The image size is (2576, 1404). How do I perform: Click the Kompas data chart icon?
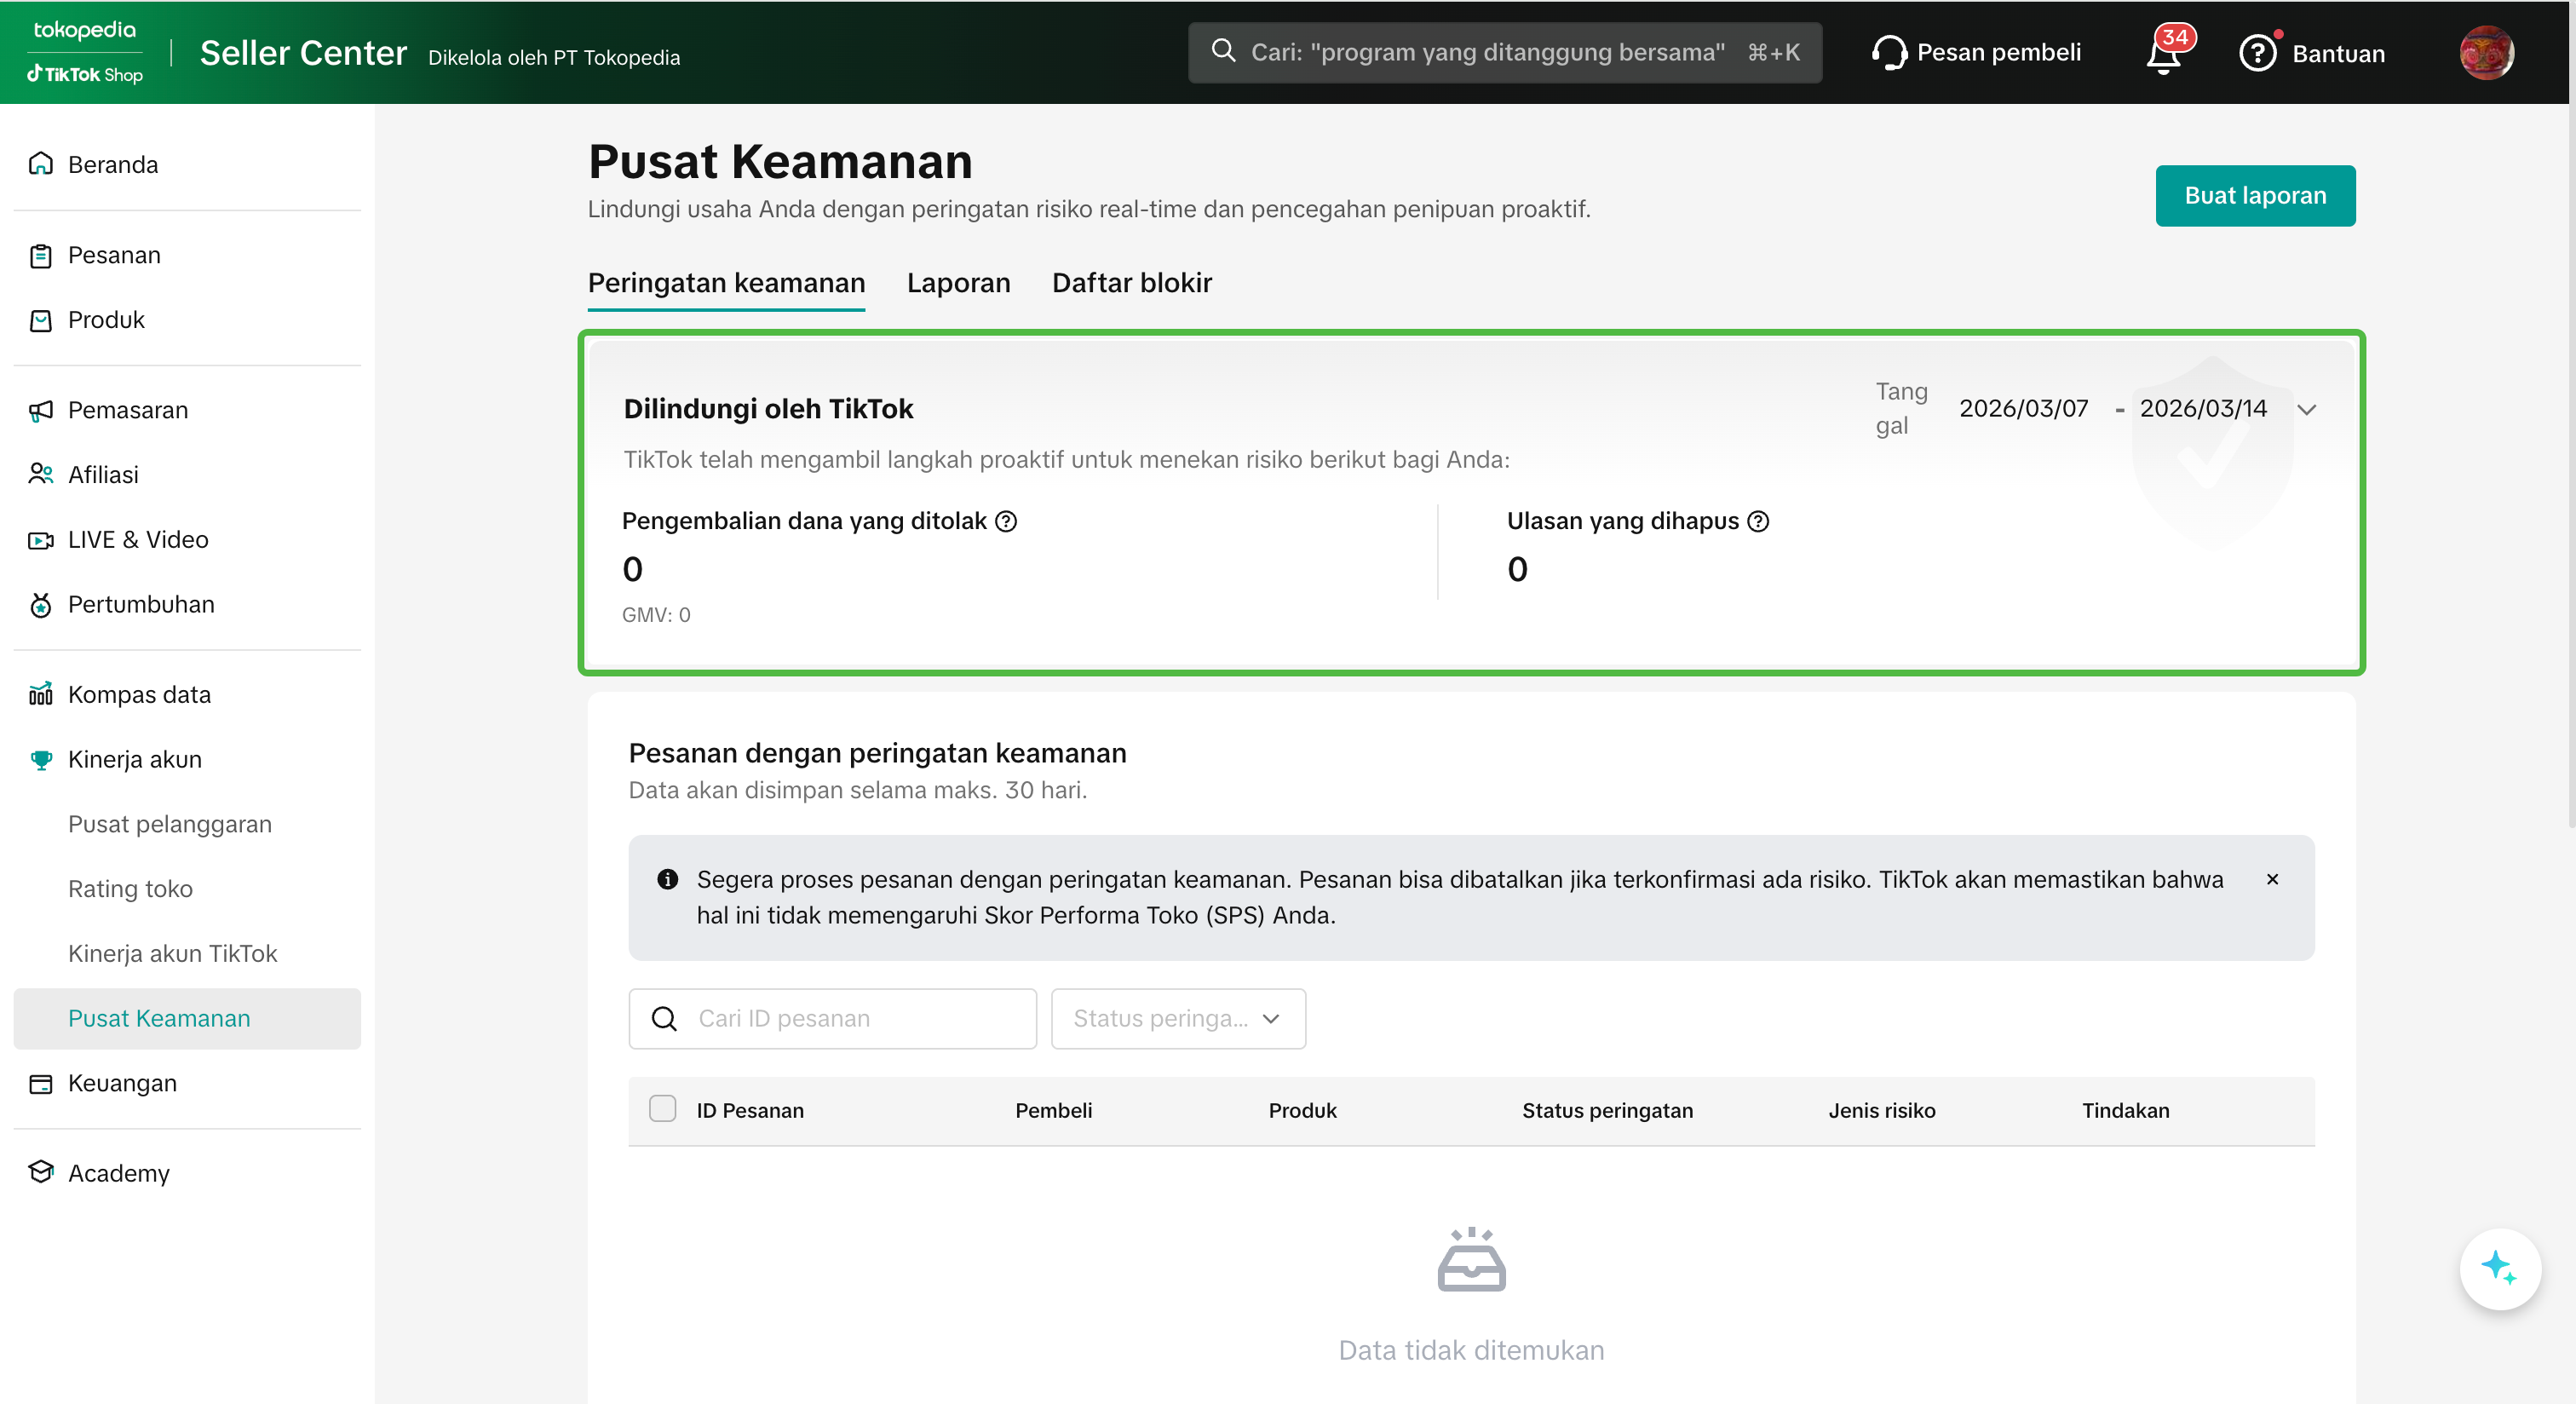pyautogui.click(x=40, y=694)
